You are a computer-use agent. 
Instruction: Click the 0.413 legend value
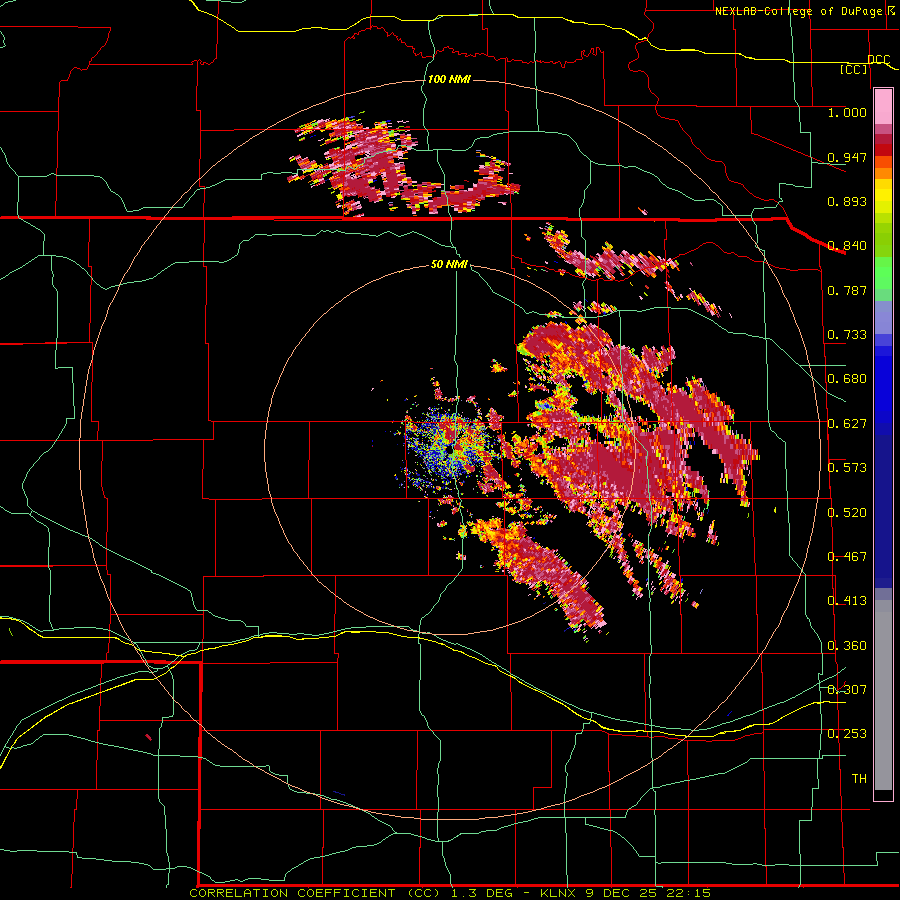(847, 601)
